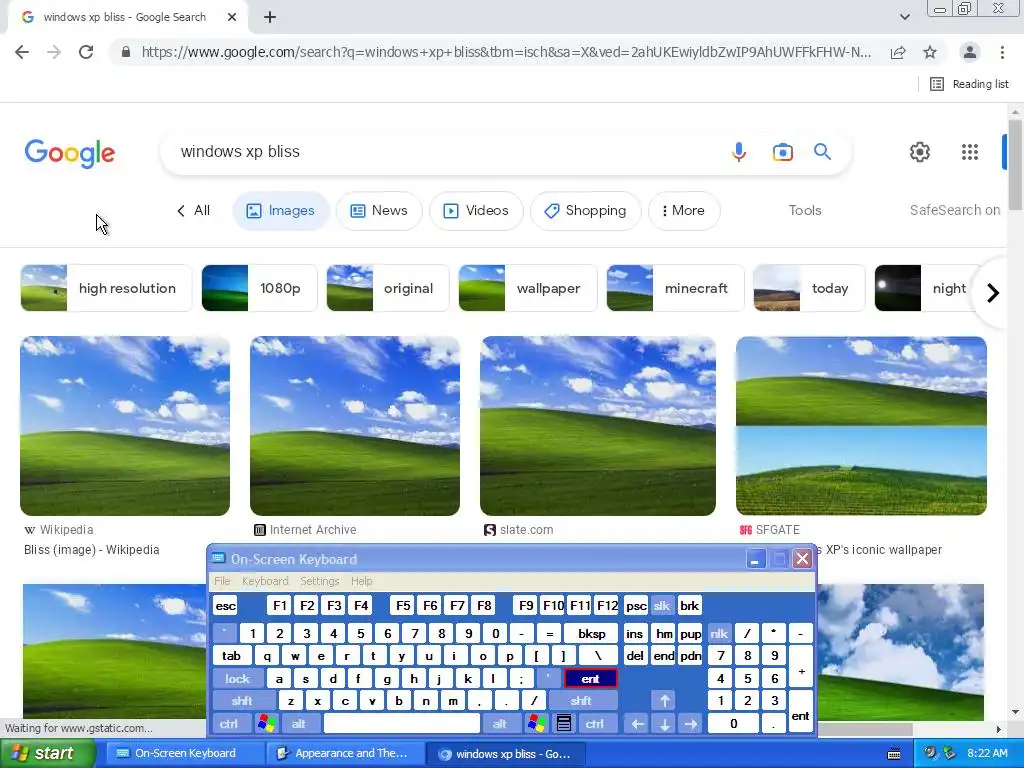Share this page from address bar
1024x768 pixels.
(898, 52)
